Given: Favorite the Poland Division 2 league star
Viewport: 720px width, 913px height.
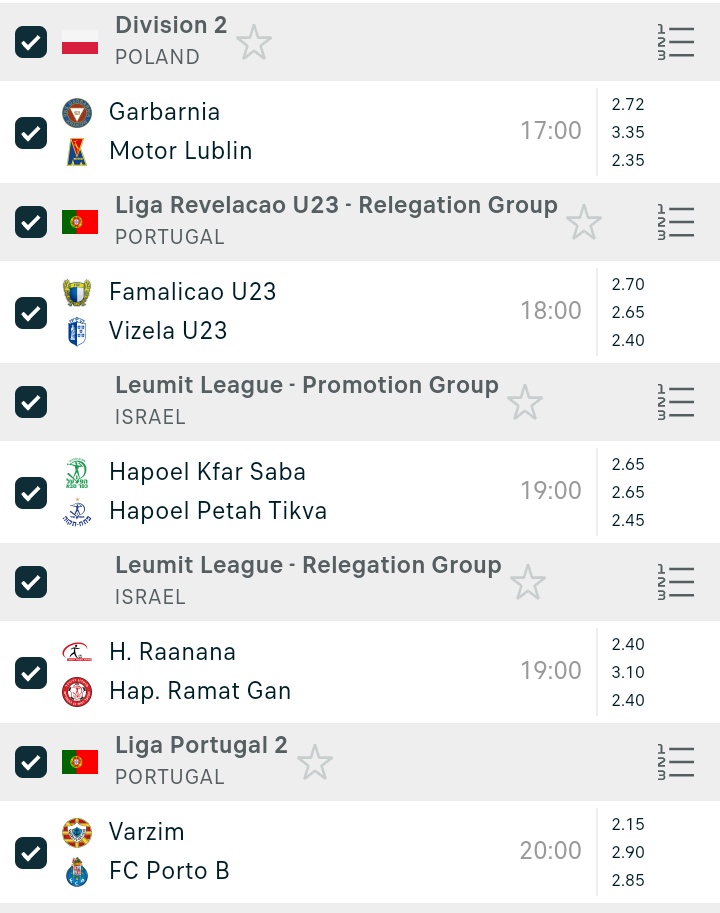Looking at the screenshot, I should coord(254,42).
